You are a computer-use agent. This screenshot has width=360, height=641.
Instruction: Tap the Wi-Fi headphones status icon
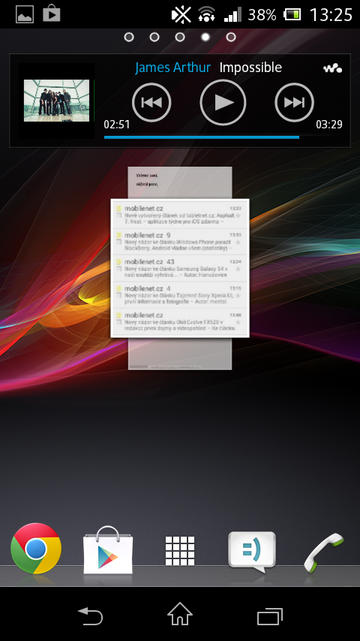tap(207, 15)
